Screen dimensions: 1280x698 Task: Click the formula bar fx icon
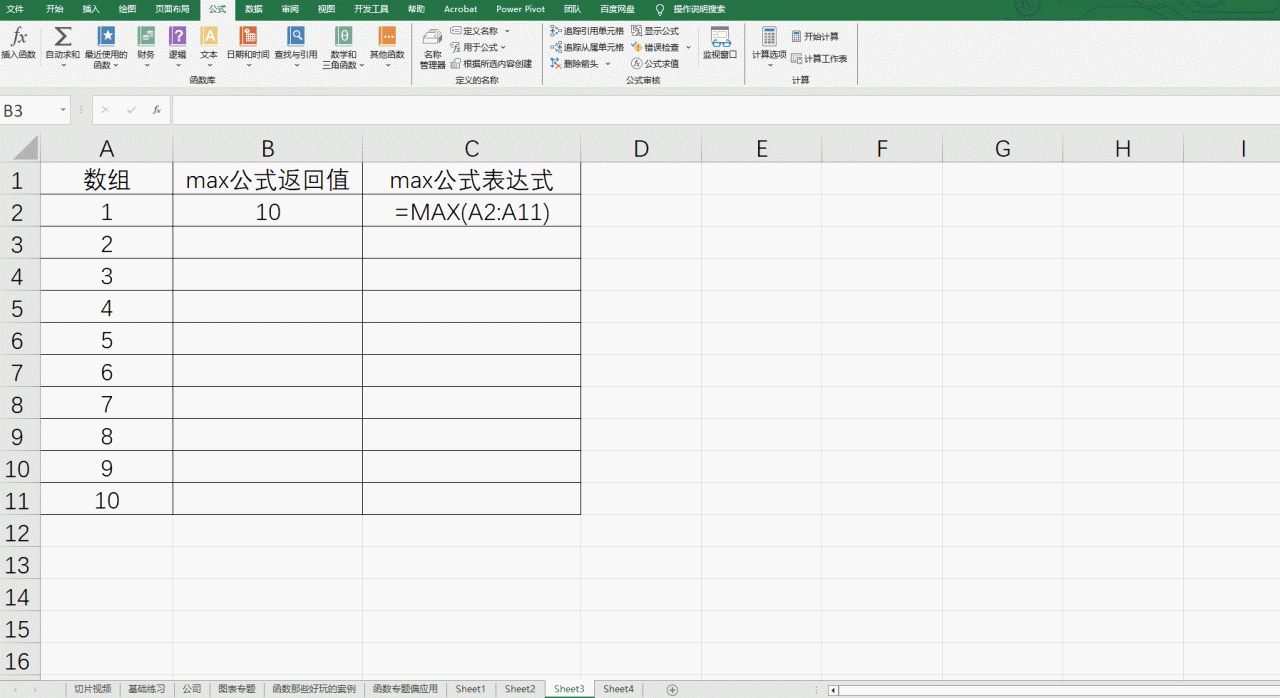click(157, 110)
